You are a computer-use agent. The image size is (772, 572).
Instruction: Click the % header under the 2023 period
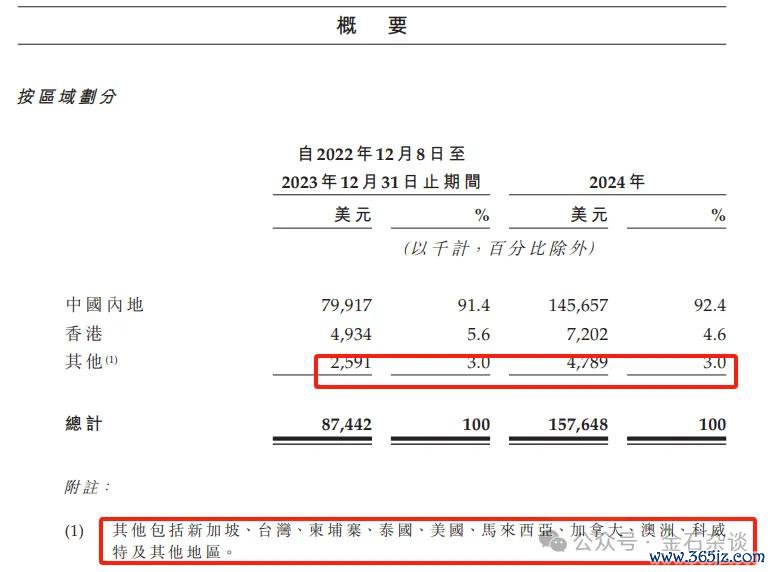(x=482, y=216)
